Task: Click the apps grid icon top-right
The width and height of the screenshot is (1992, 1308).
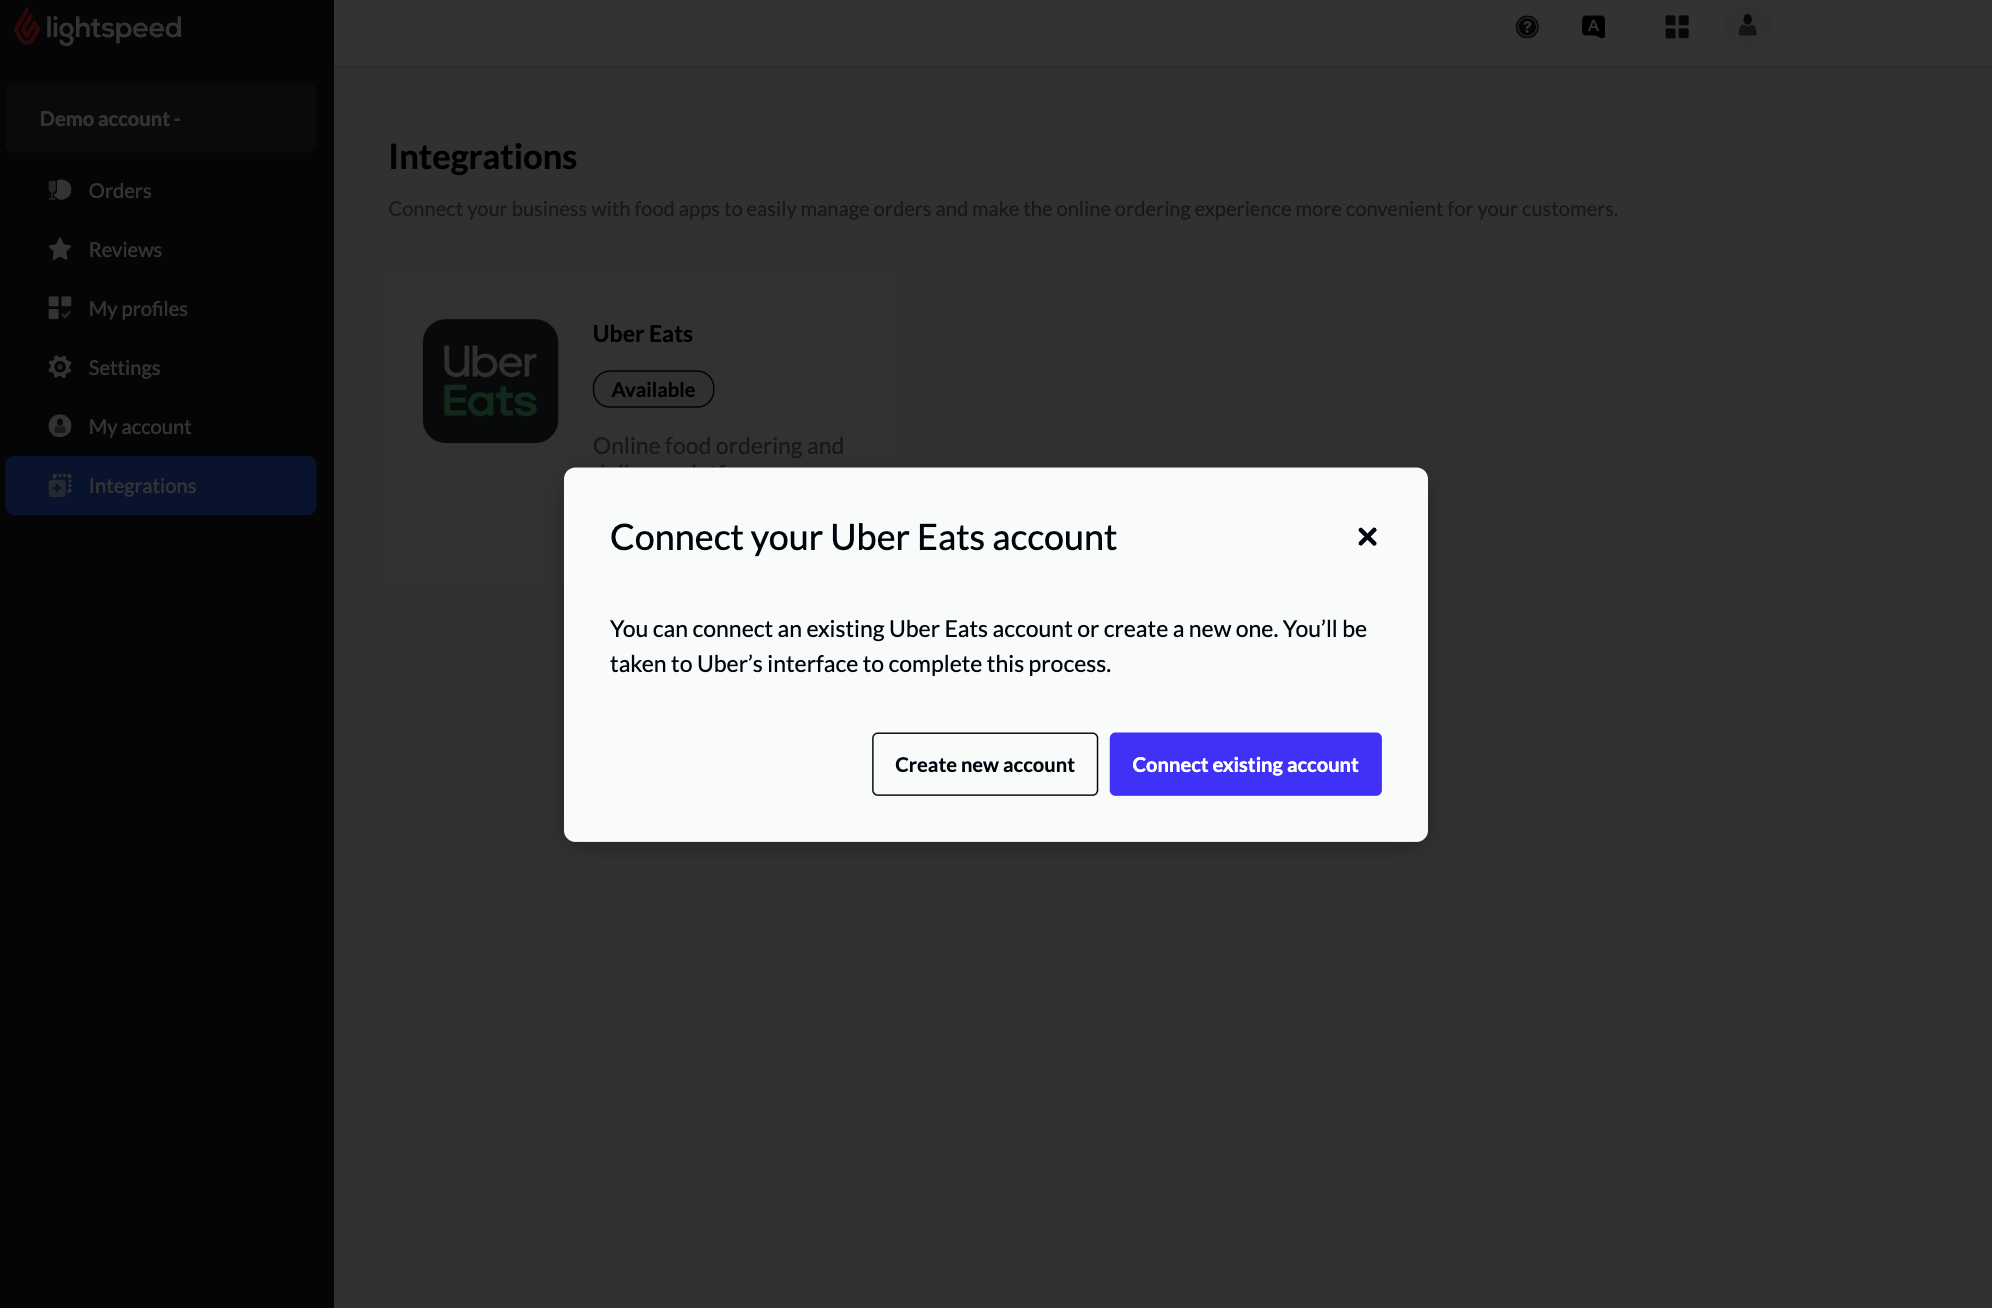Action: click(x=1677, y=26)
